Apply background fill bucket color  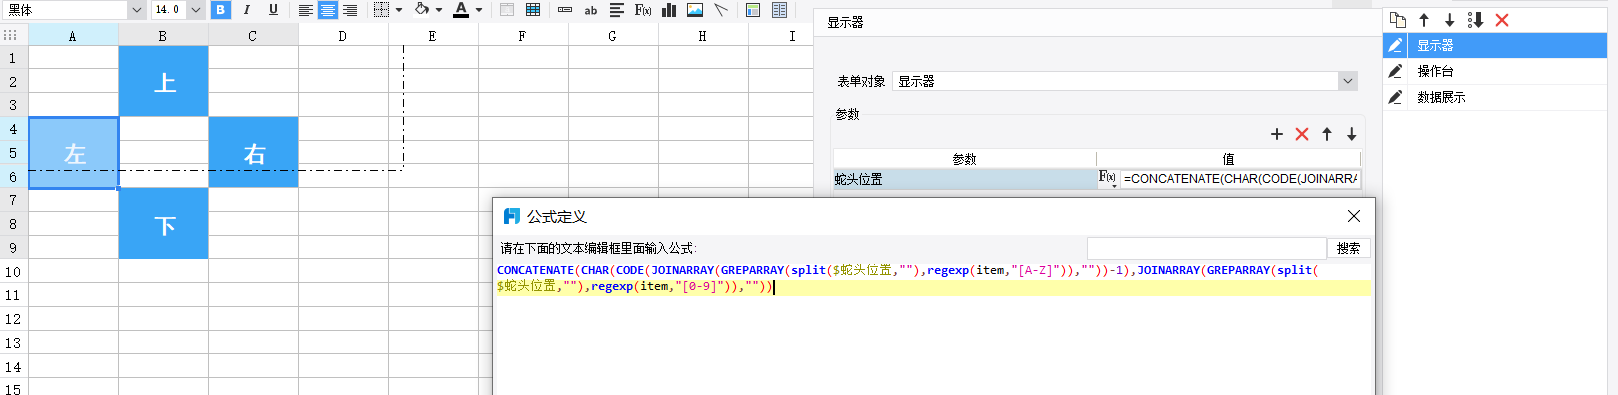(x=422, y=10)
